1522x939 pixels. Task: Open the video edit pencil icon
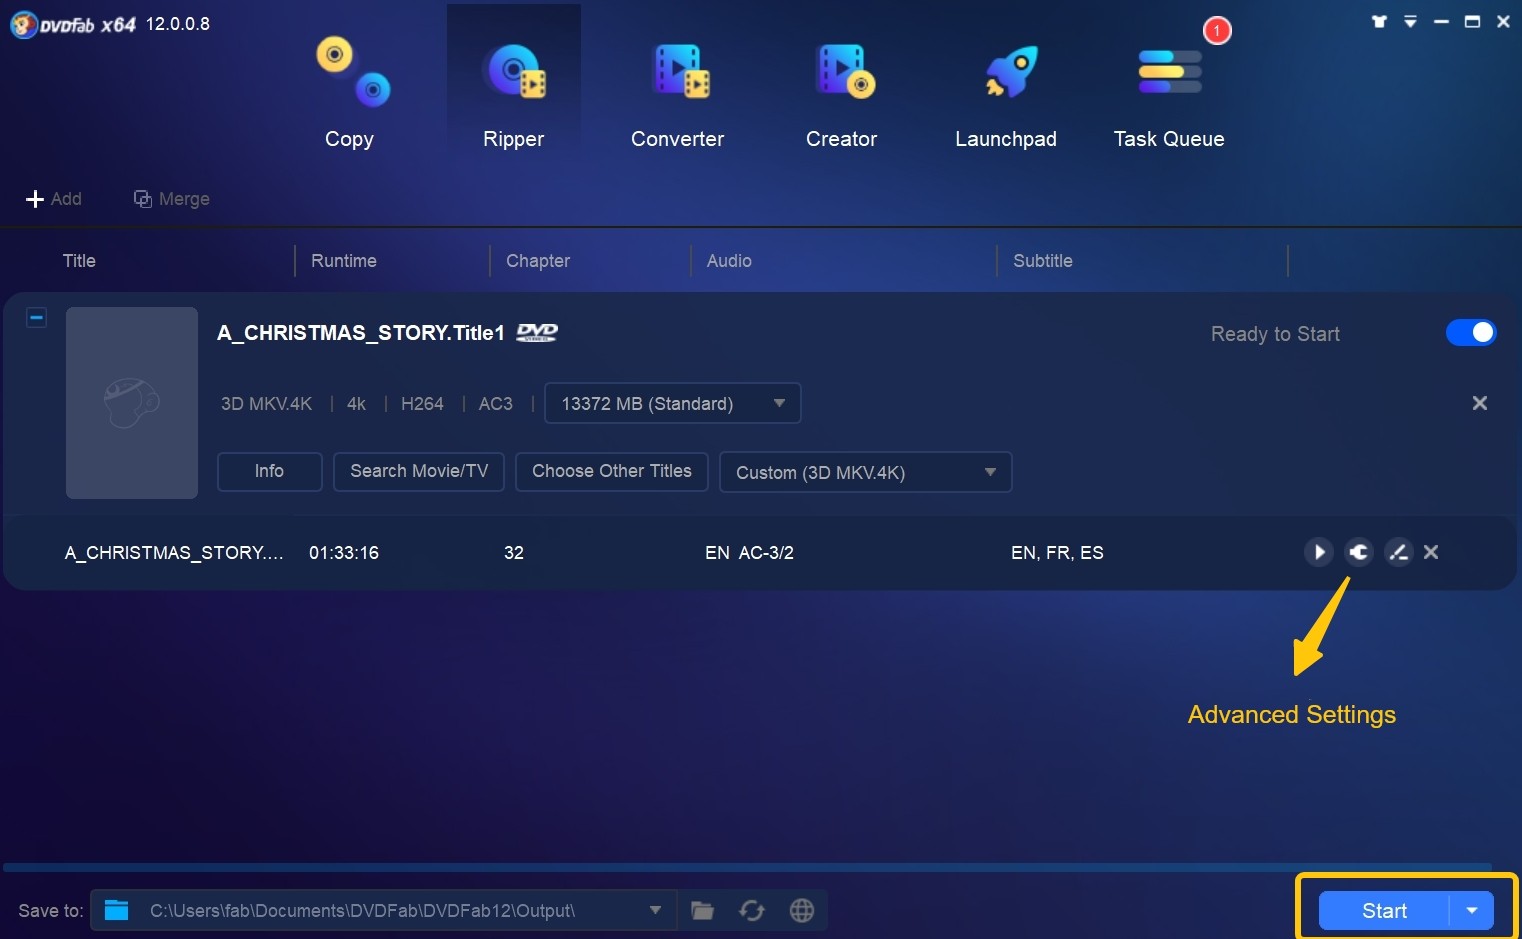click(1398, 552)
